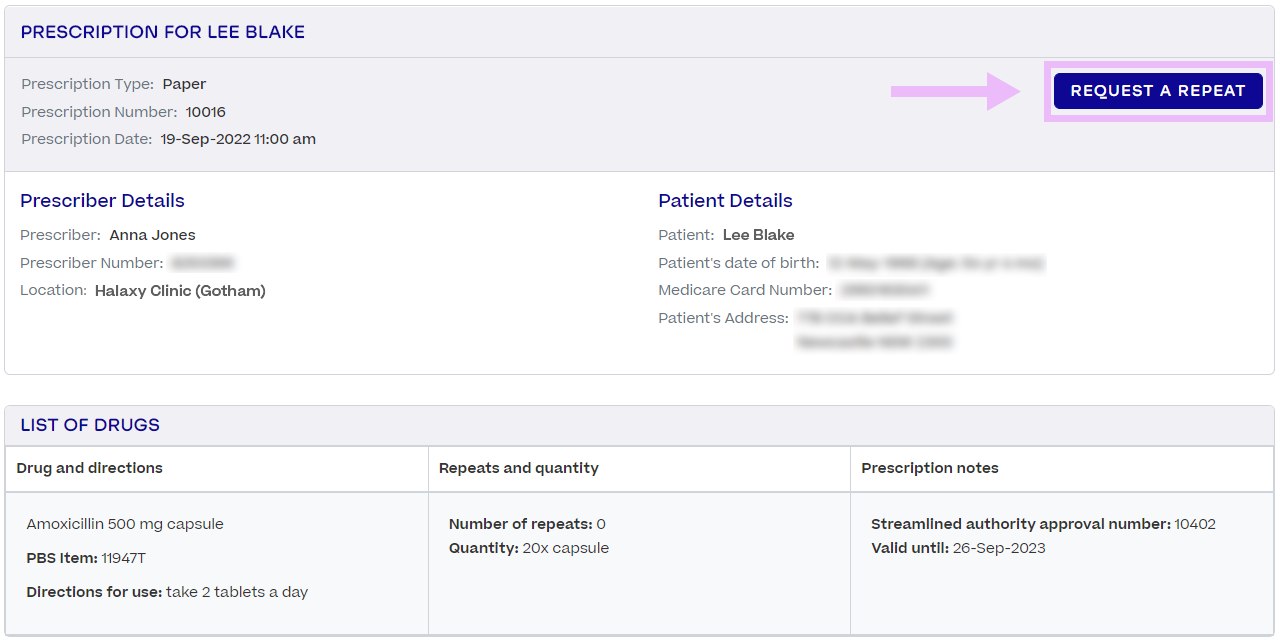Click prescriber name Anna Jones
This screenshot has width=1280, height=641.
click(x=152, y=235)
